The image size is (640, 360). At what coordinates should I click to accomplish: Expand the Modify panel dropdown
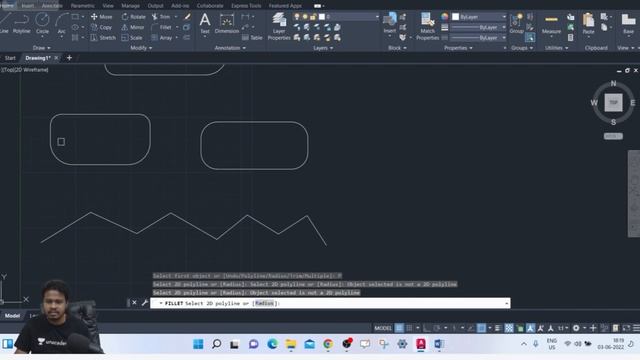coord(141,48)
